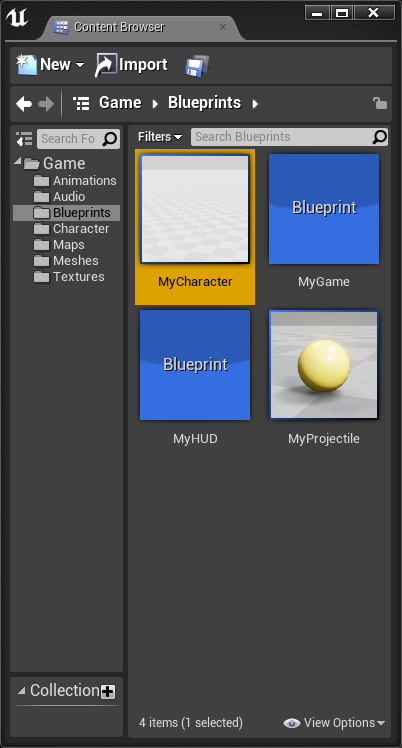The image size is (402, 748).
Task: Expand the Filters dropdown
Action: pos(160,137)
